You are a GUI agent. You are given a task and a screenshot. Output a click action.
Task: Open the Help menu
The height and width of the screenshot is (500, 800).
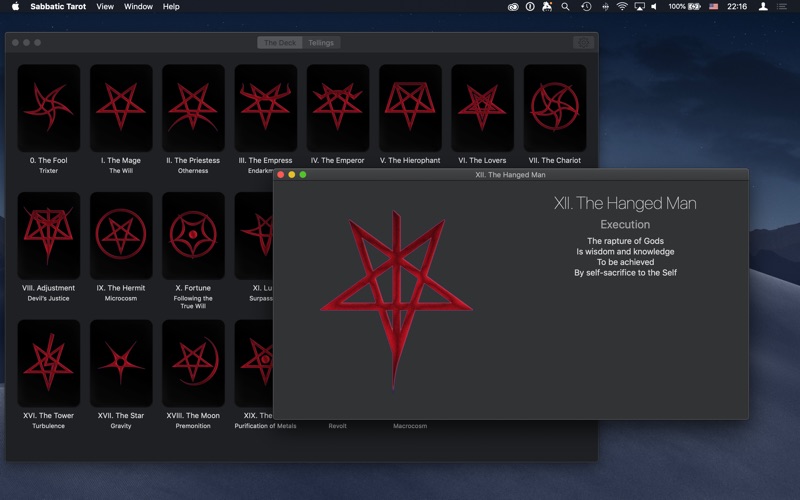point(171,7)
